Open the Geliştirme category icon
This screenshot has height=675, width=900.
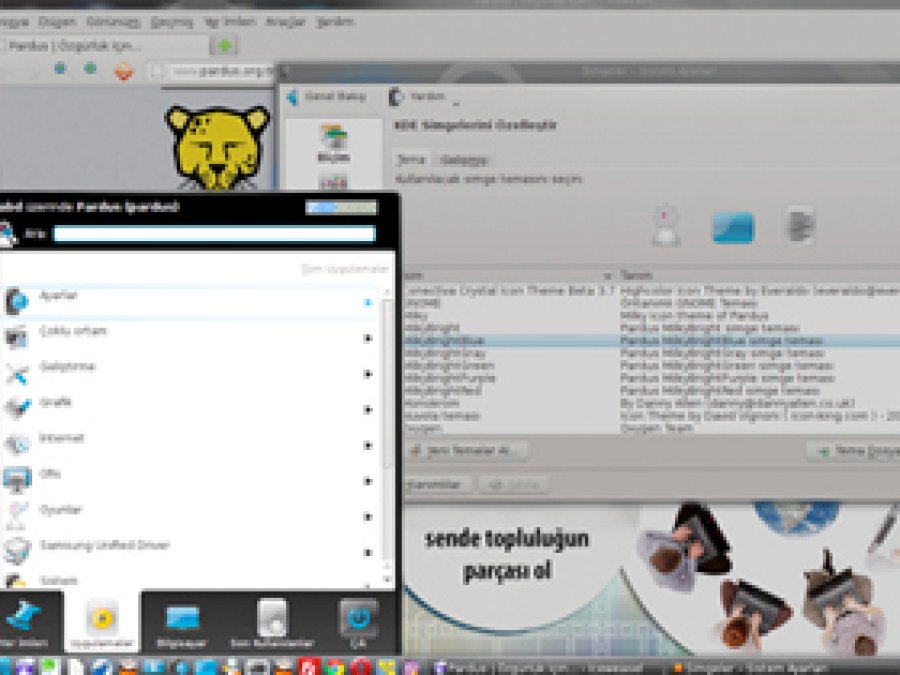coord(16,373)
